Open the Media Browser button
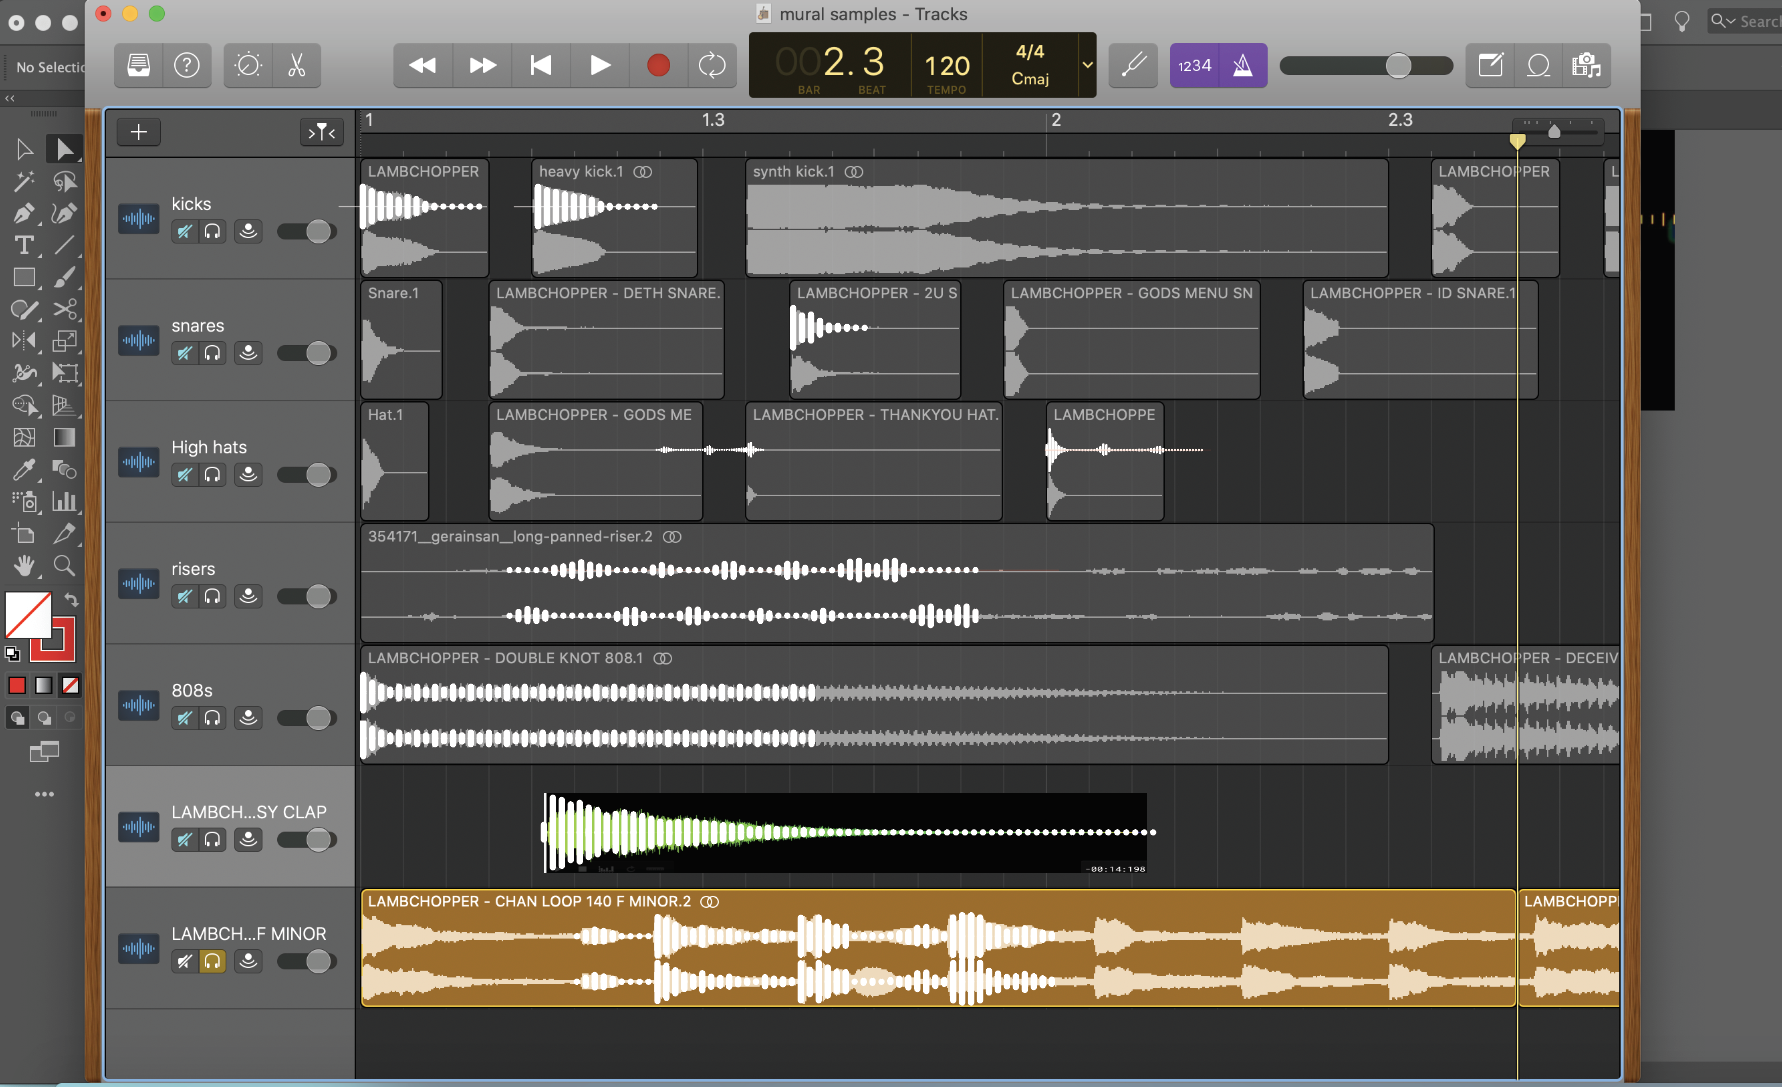Screen dimensions: 1782x1087 tap(1586, 66)
